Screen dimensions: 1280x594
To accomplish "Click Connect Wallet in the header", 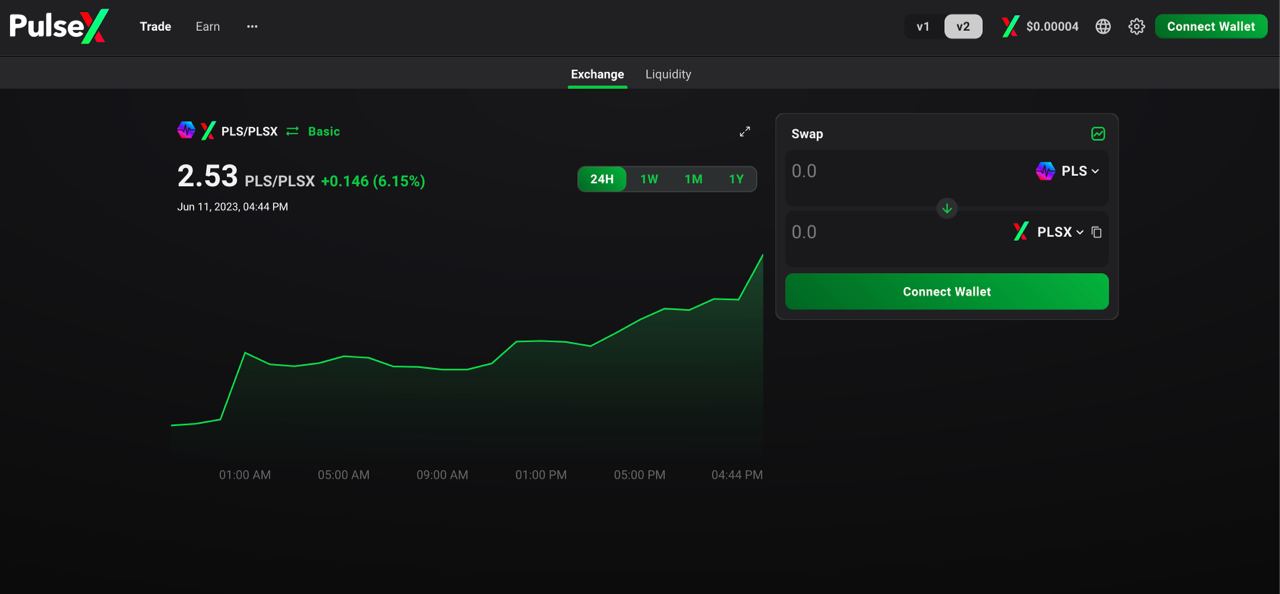I will (1211, 27).
